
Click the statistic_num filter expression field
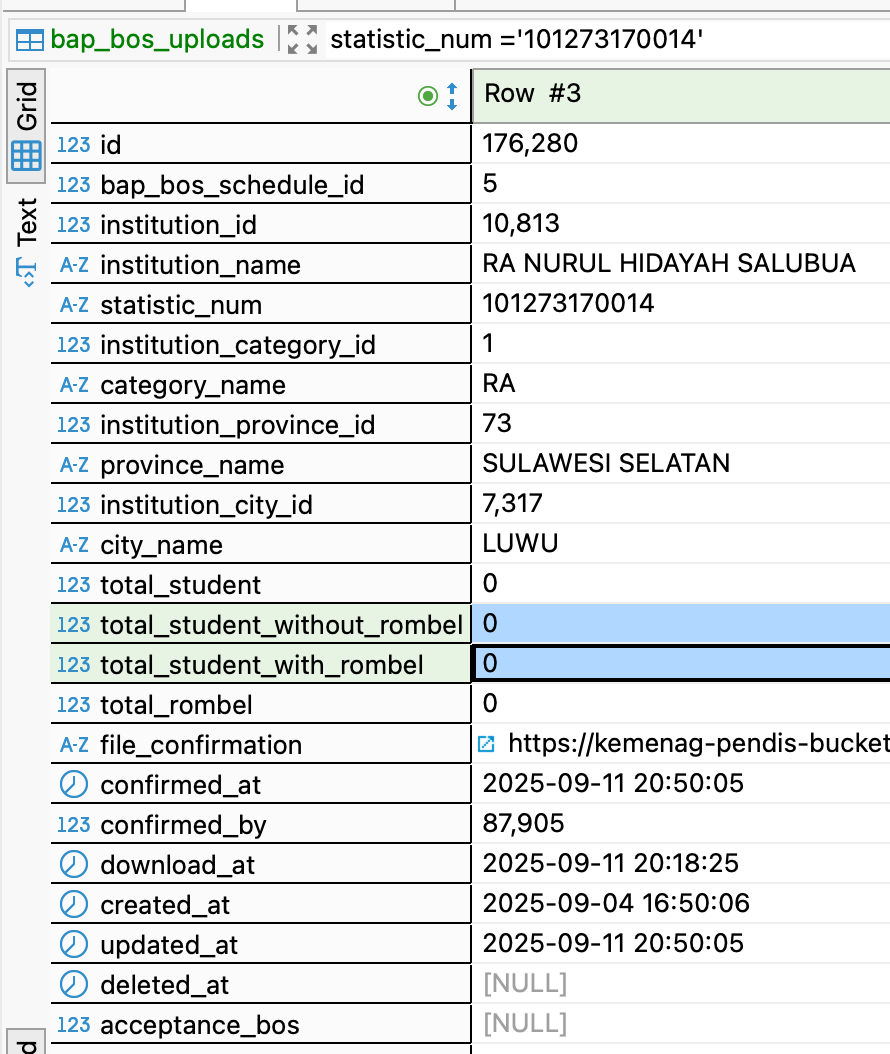click(600, 40)
